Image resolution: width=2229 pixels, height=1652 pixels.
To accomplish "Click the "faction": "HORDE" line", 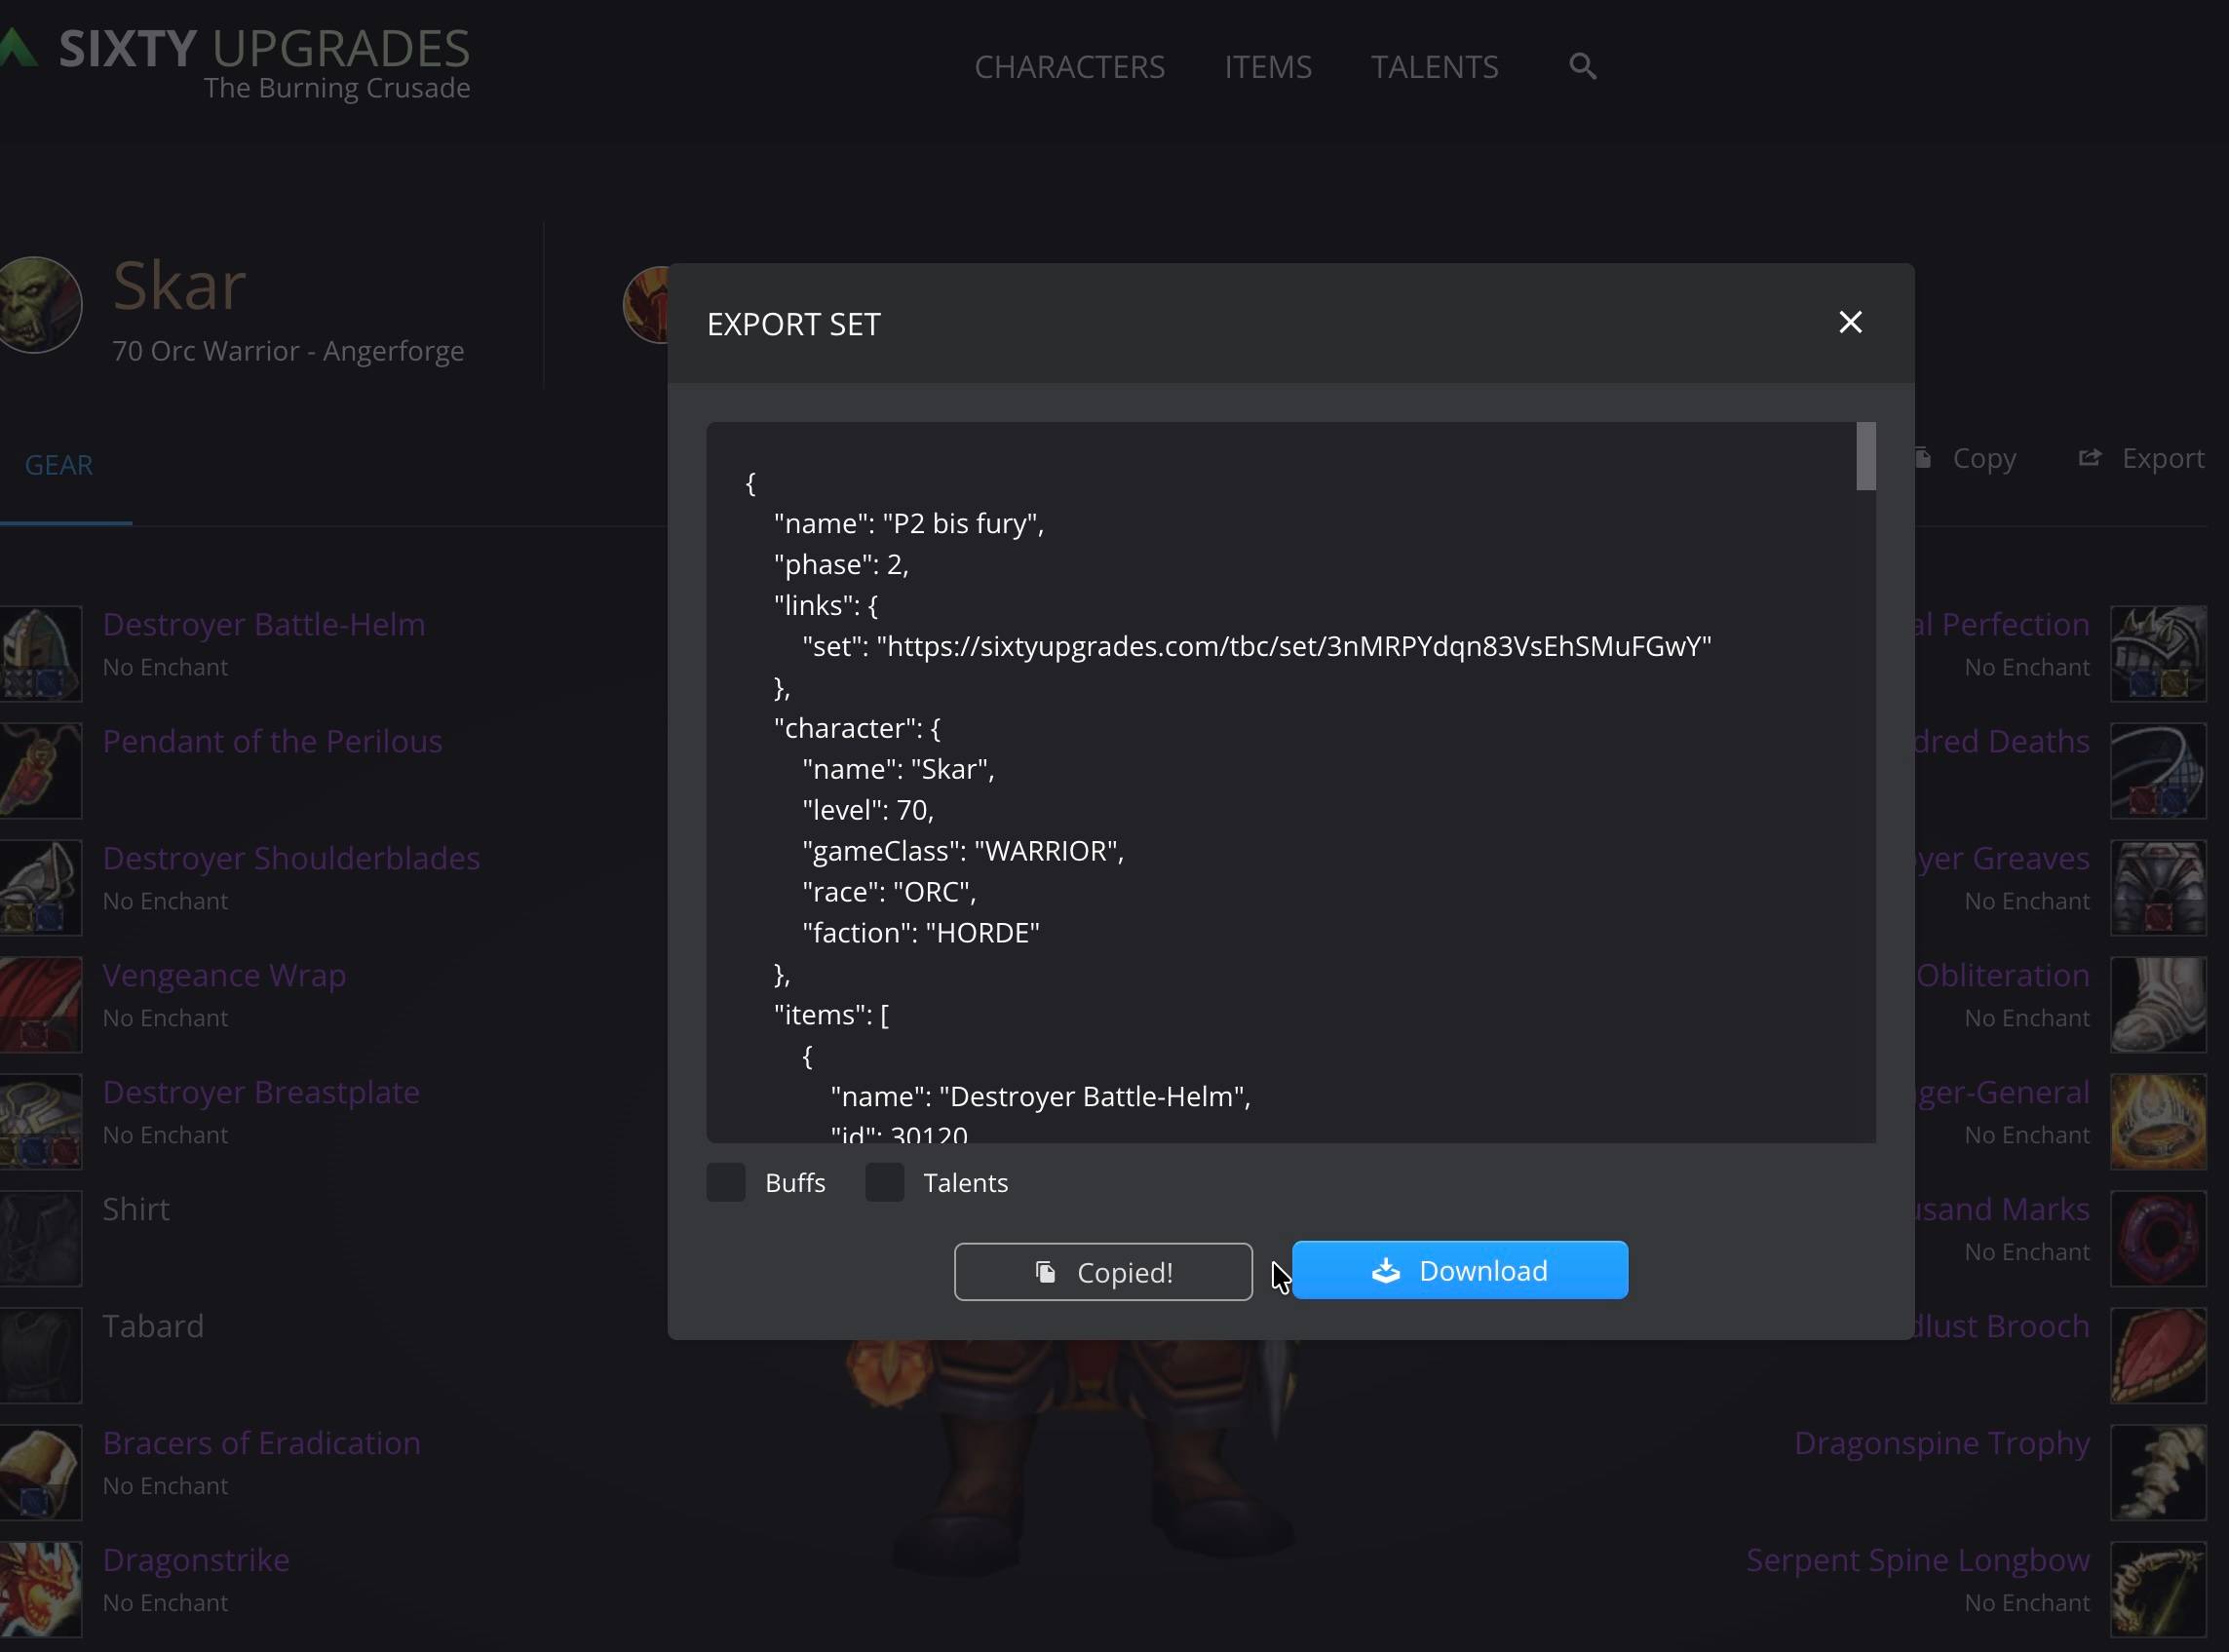I will pos(921,933).
